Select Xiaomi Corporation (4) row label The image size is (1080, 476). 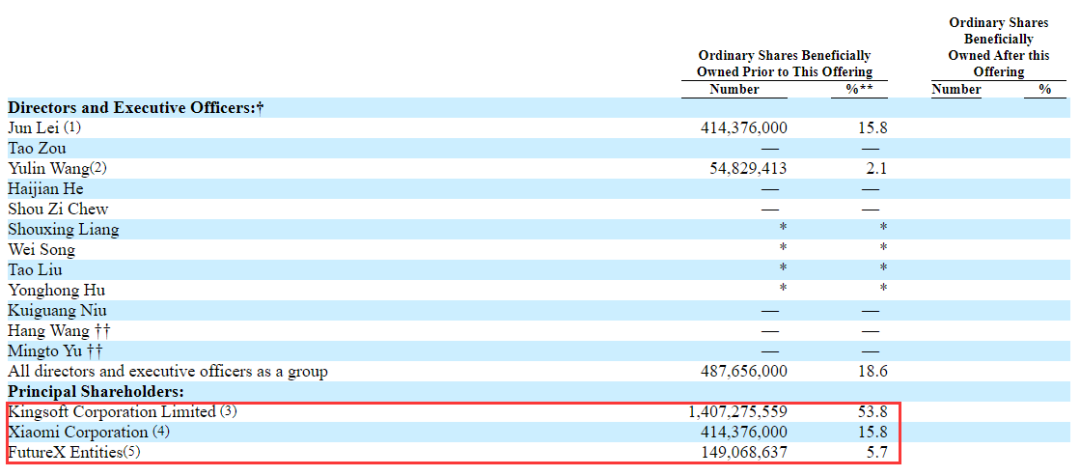88,433
